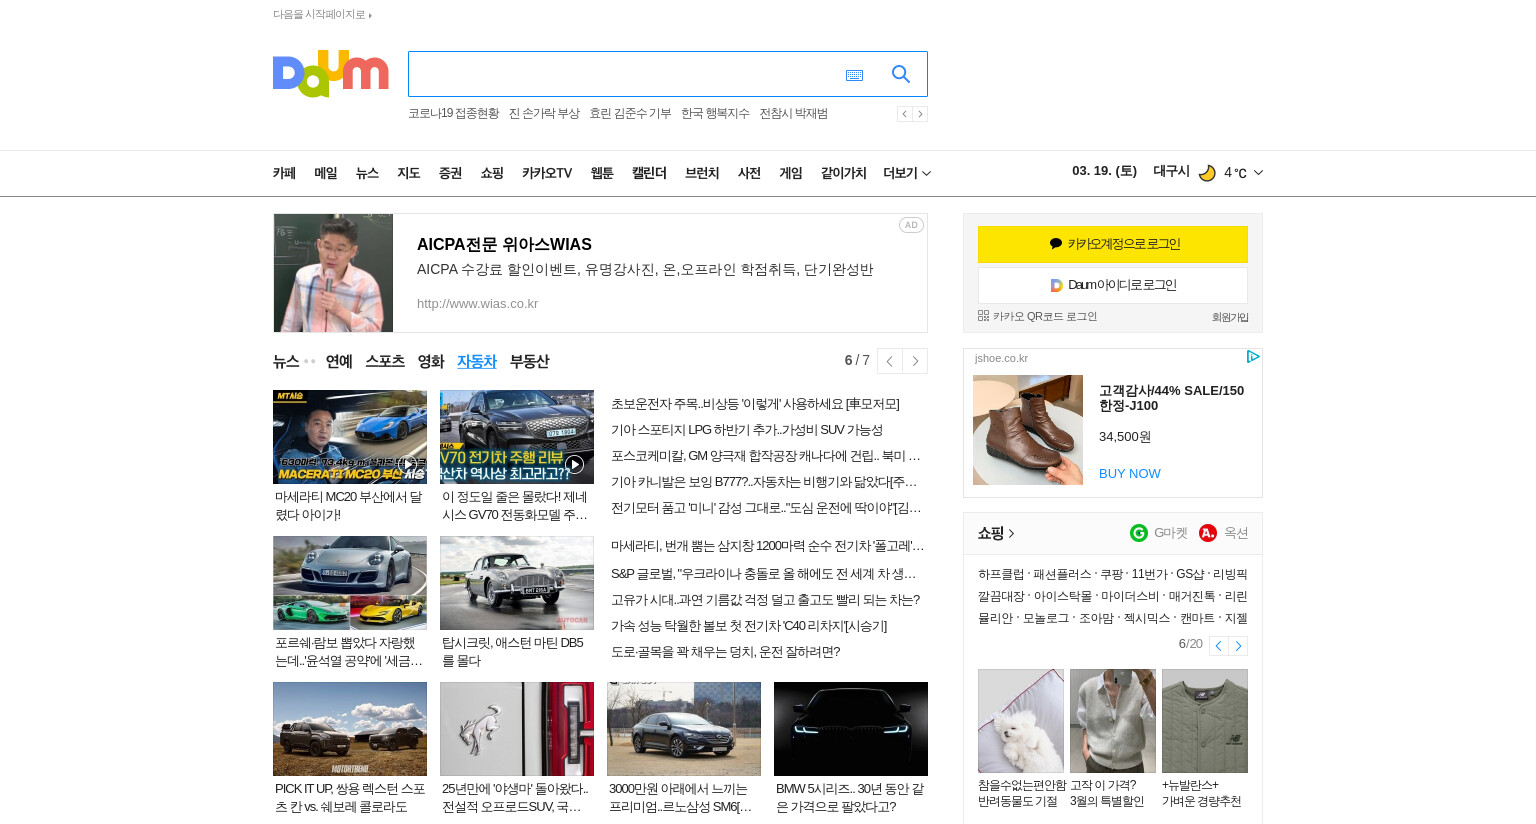Open 카페 in the navigation bar
Image resolution: width=1536 pixels, height=824 pixels.
[x=284, y=173]
